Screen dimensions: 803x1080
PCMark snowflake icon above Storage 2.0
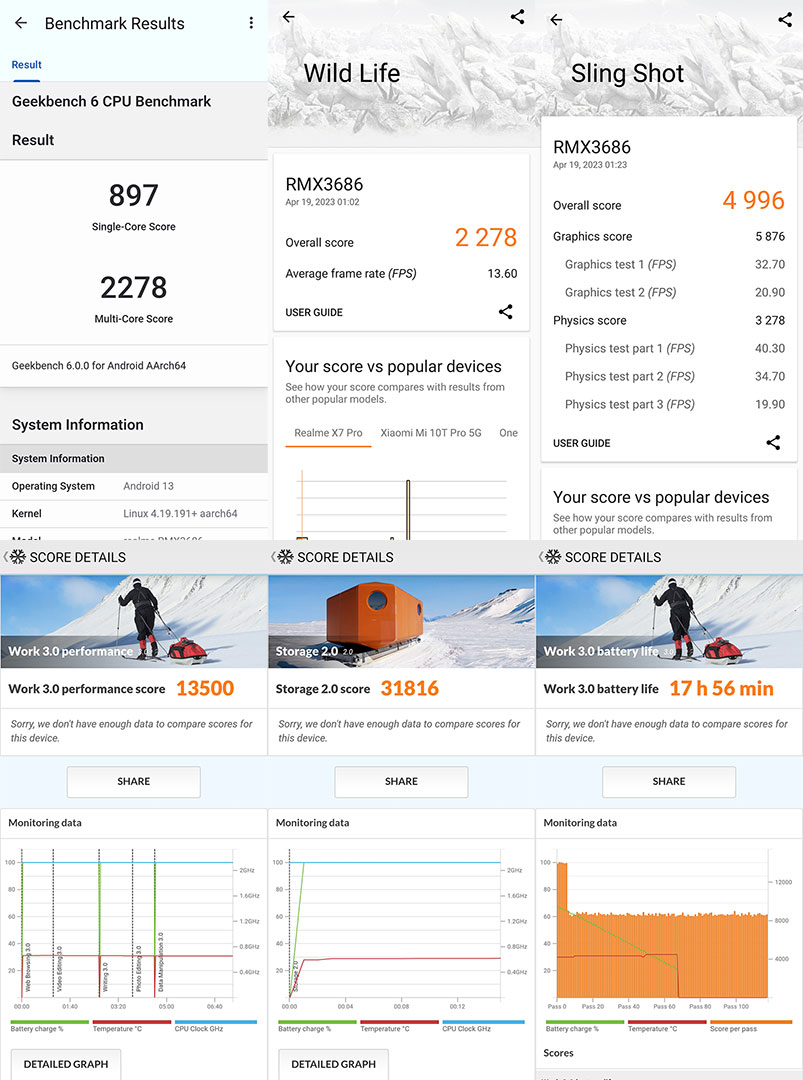click(285, 557)
